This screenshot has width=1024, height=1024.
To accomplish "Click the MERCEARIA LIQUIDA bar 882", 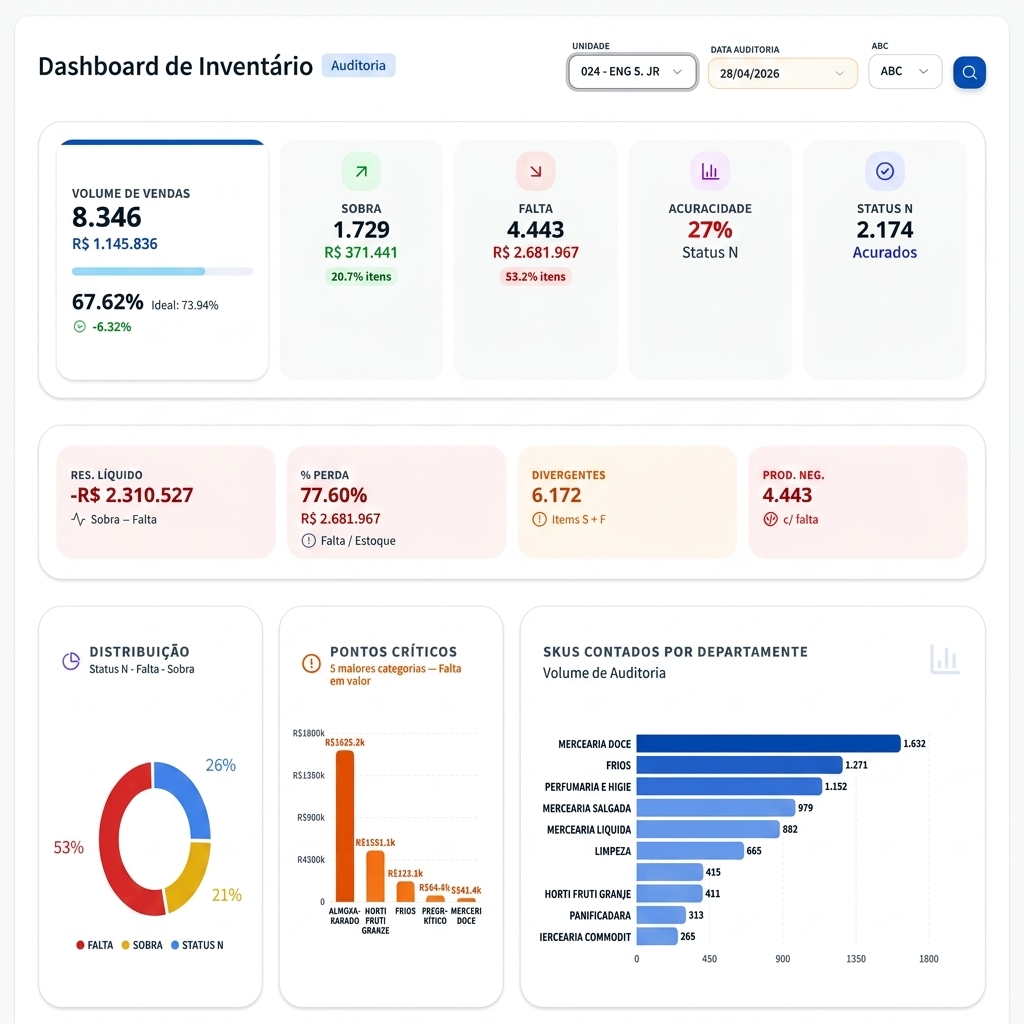I will (x=708, y=829).
